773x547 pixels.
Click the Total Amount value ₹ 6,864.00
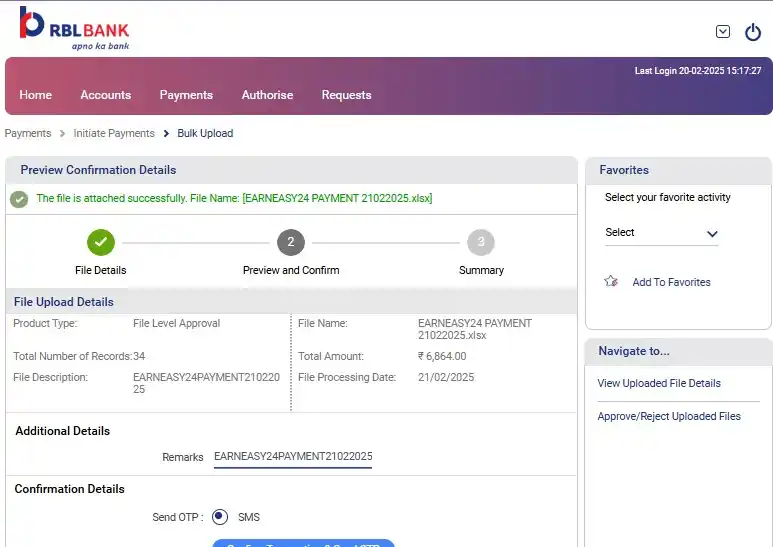442,356
